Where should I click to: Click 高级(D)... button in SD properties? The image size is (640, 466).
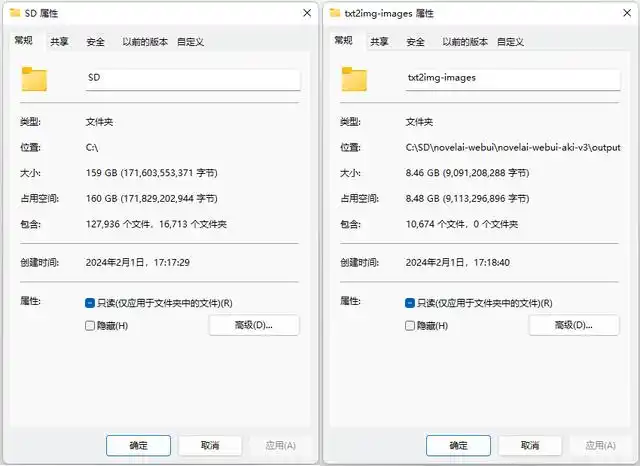point(254,325)
